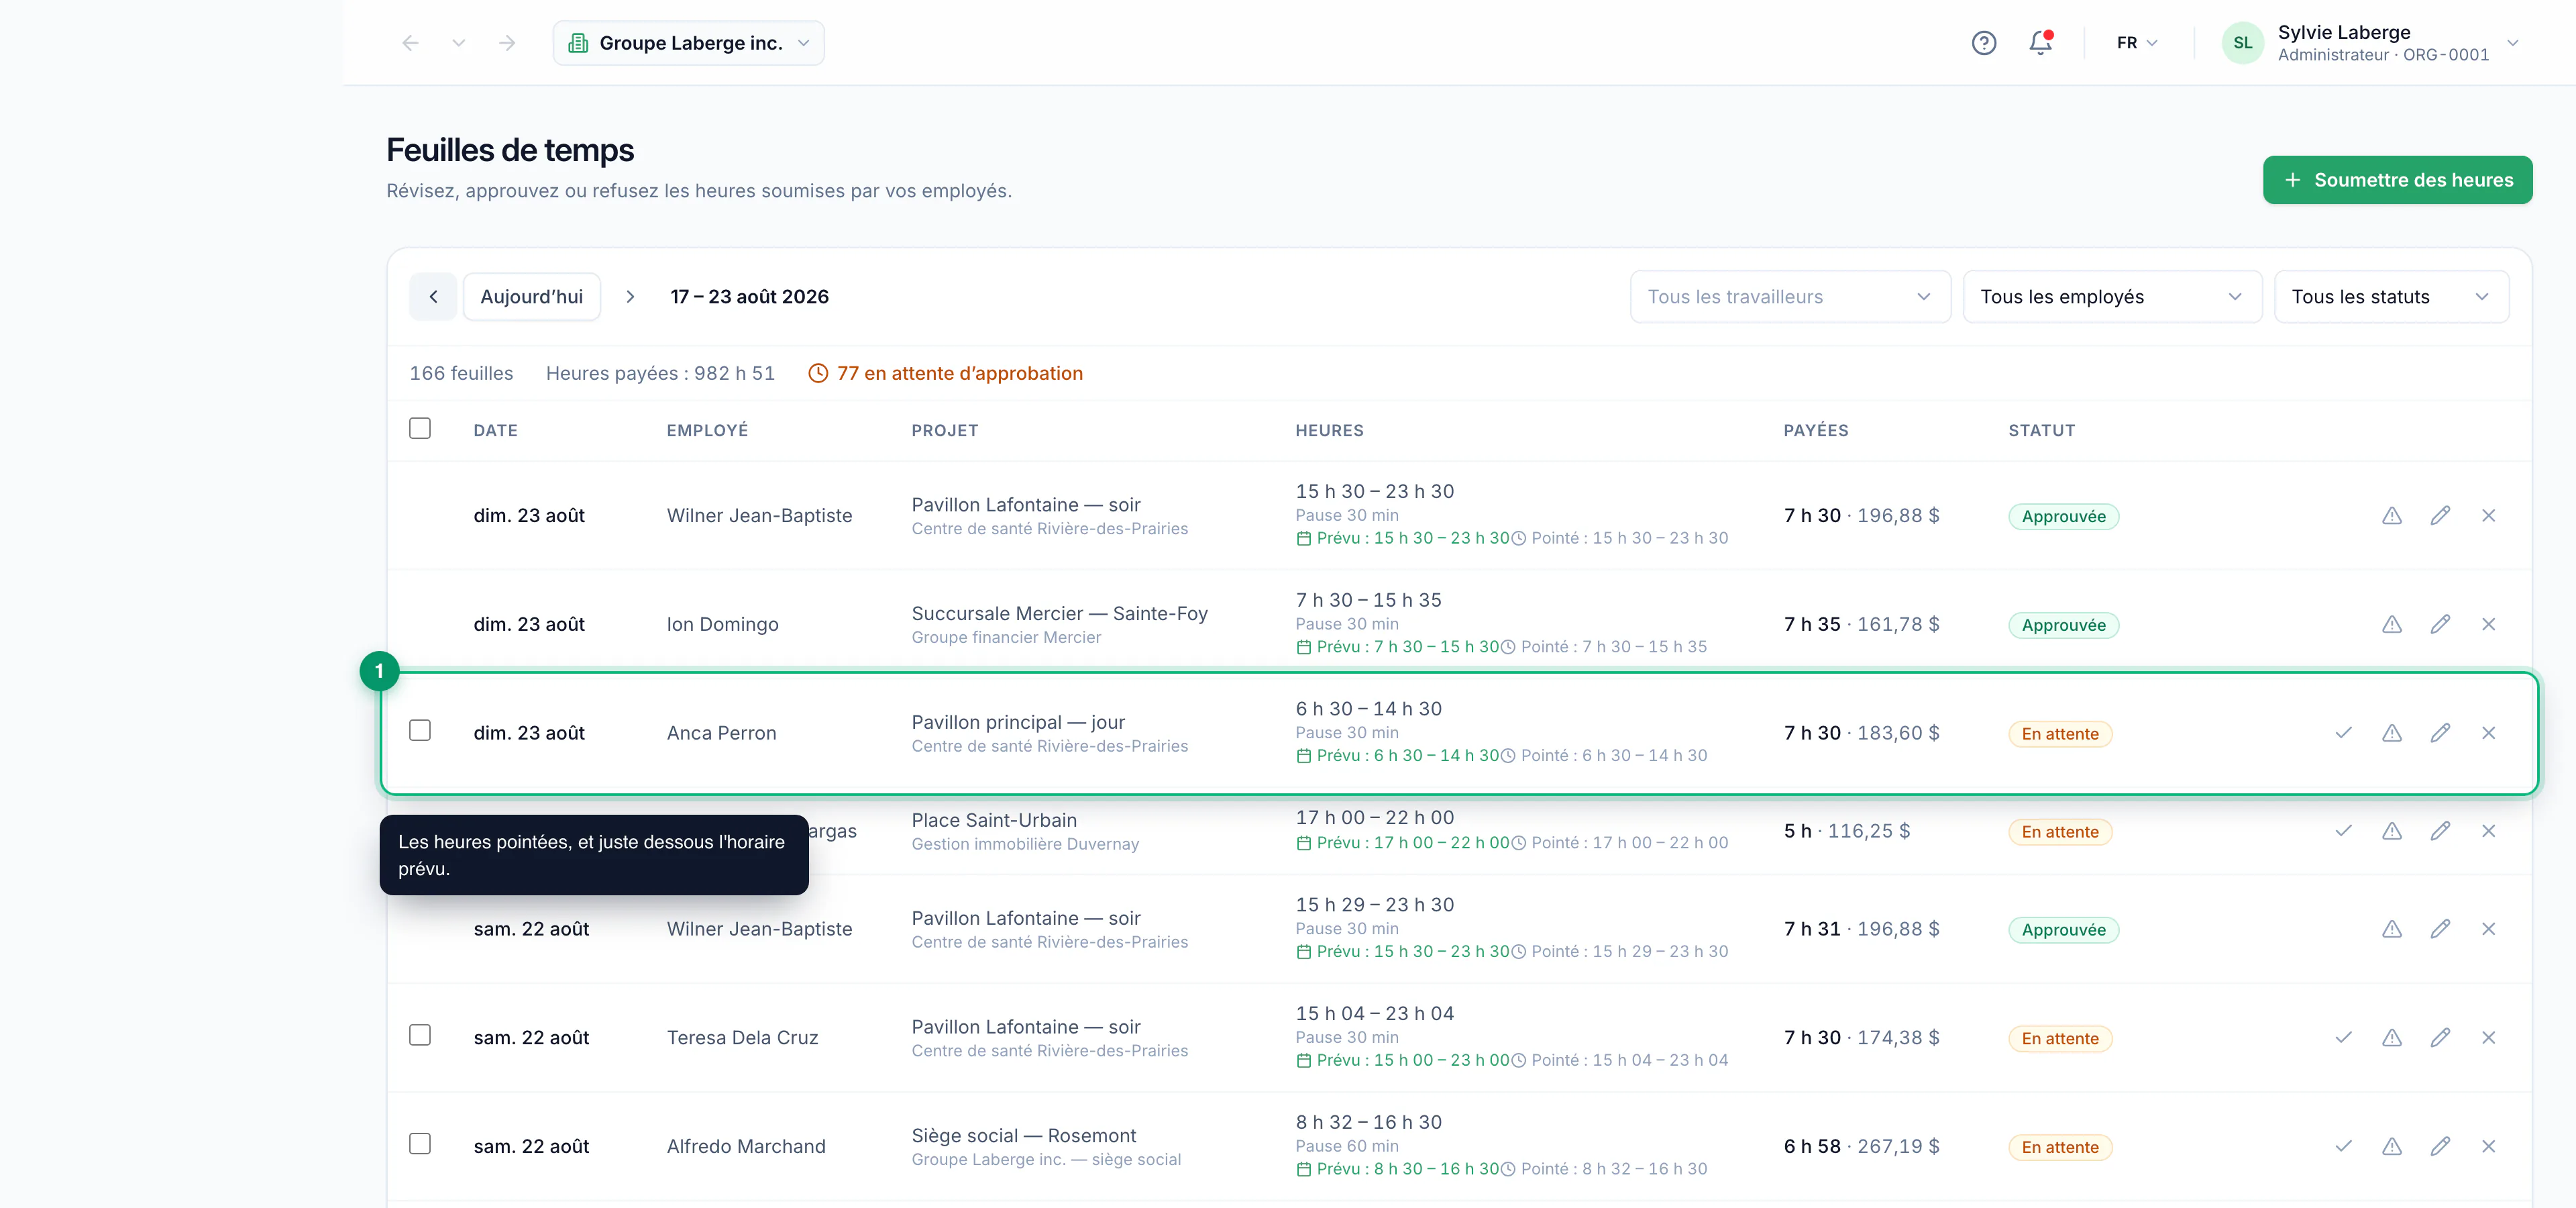Flag Place Saint-Urbain entry warning icon
The height and width of the screenshot is (1208, 2576).
2391,831
